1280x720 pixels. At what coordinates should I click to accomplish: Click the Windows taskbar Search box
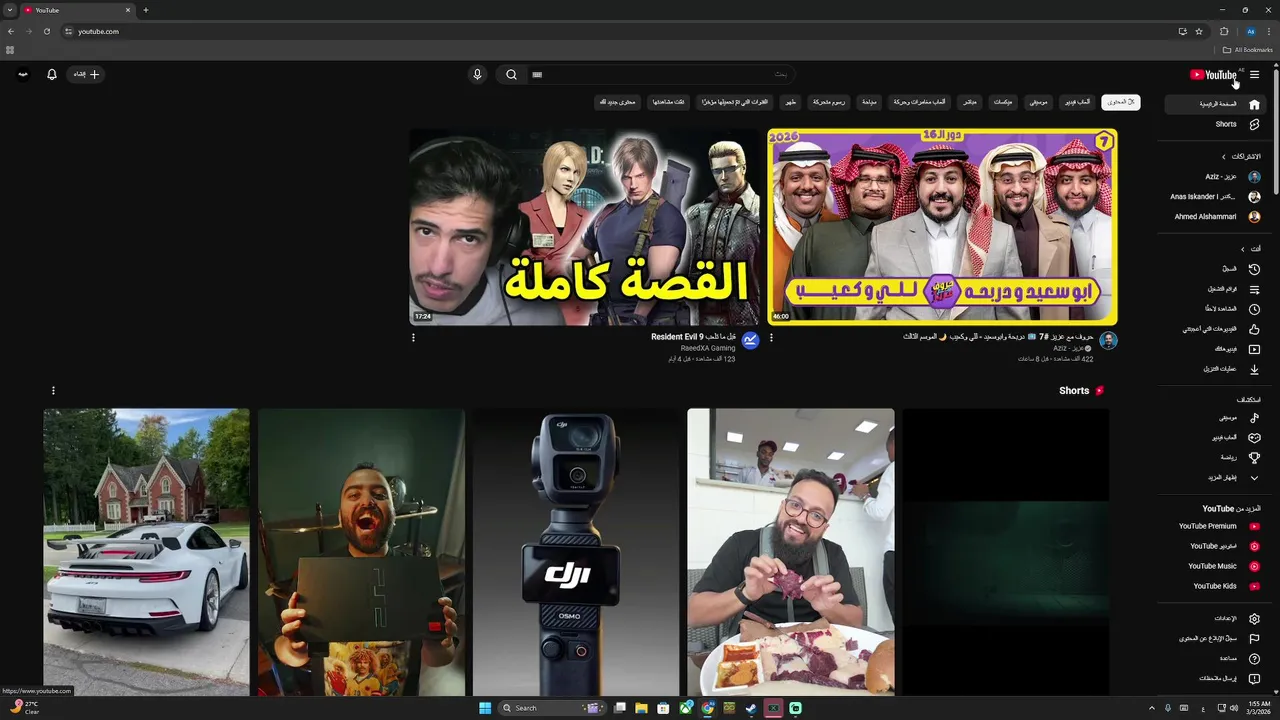[551, 708]
